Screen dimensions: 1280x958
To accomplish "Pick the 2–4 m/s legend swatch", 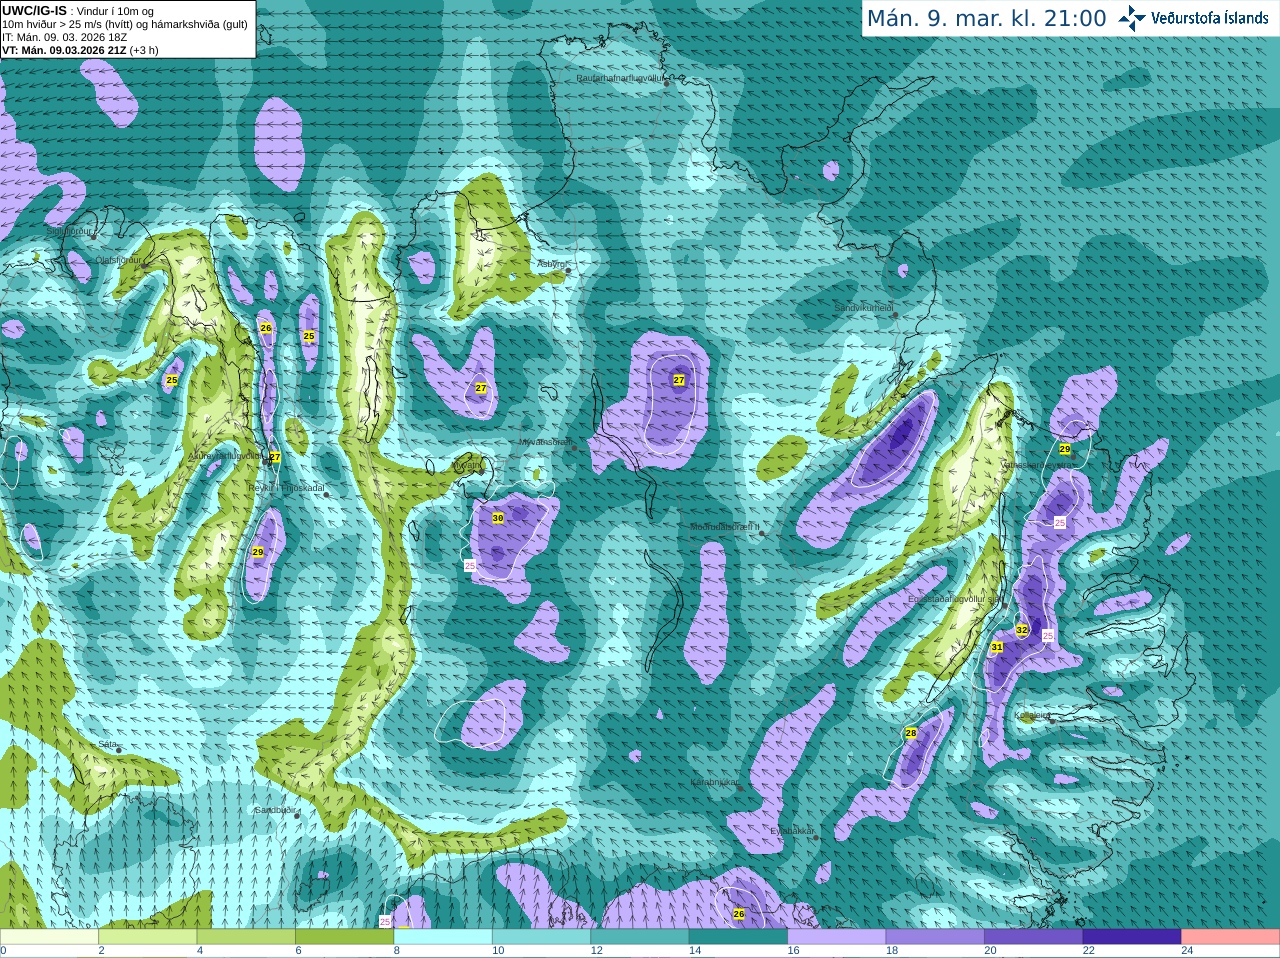I will [147, 937].
